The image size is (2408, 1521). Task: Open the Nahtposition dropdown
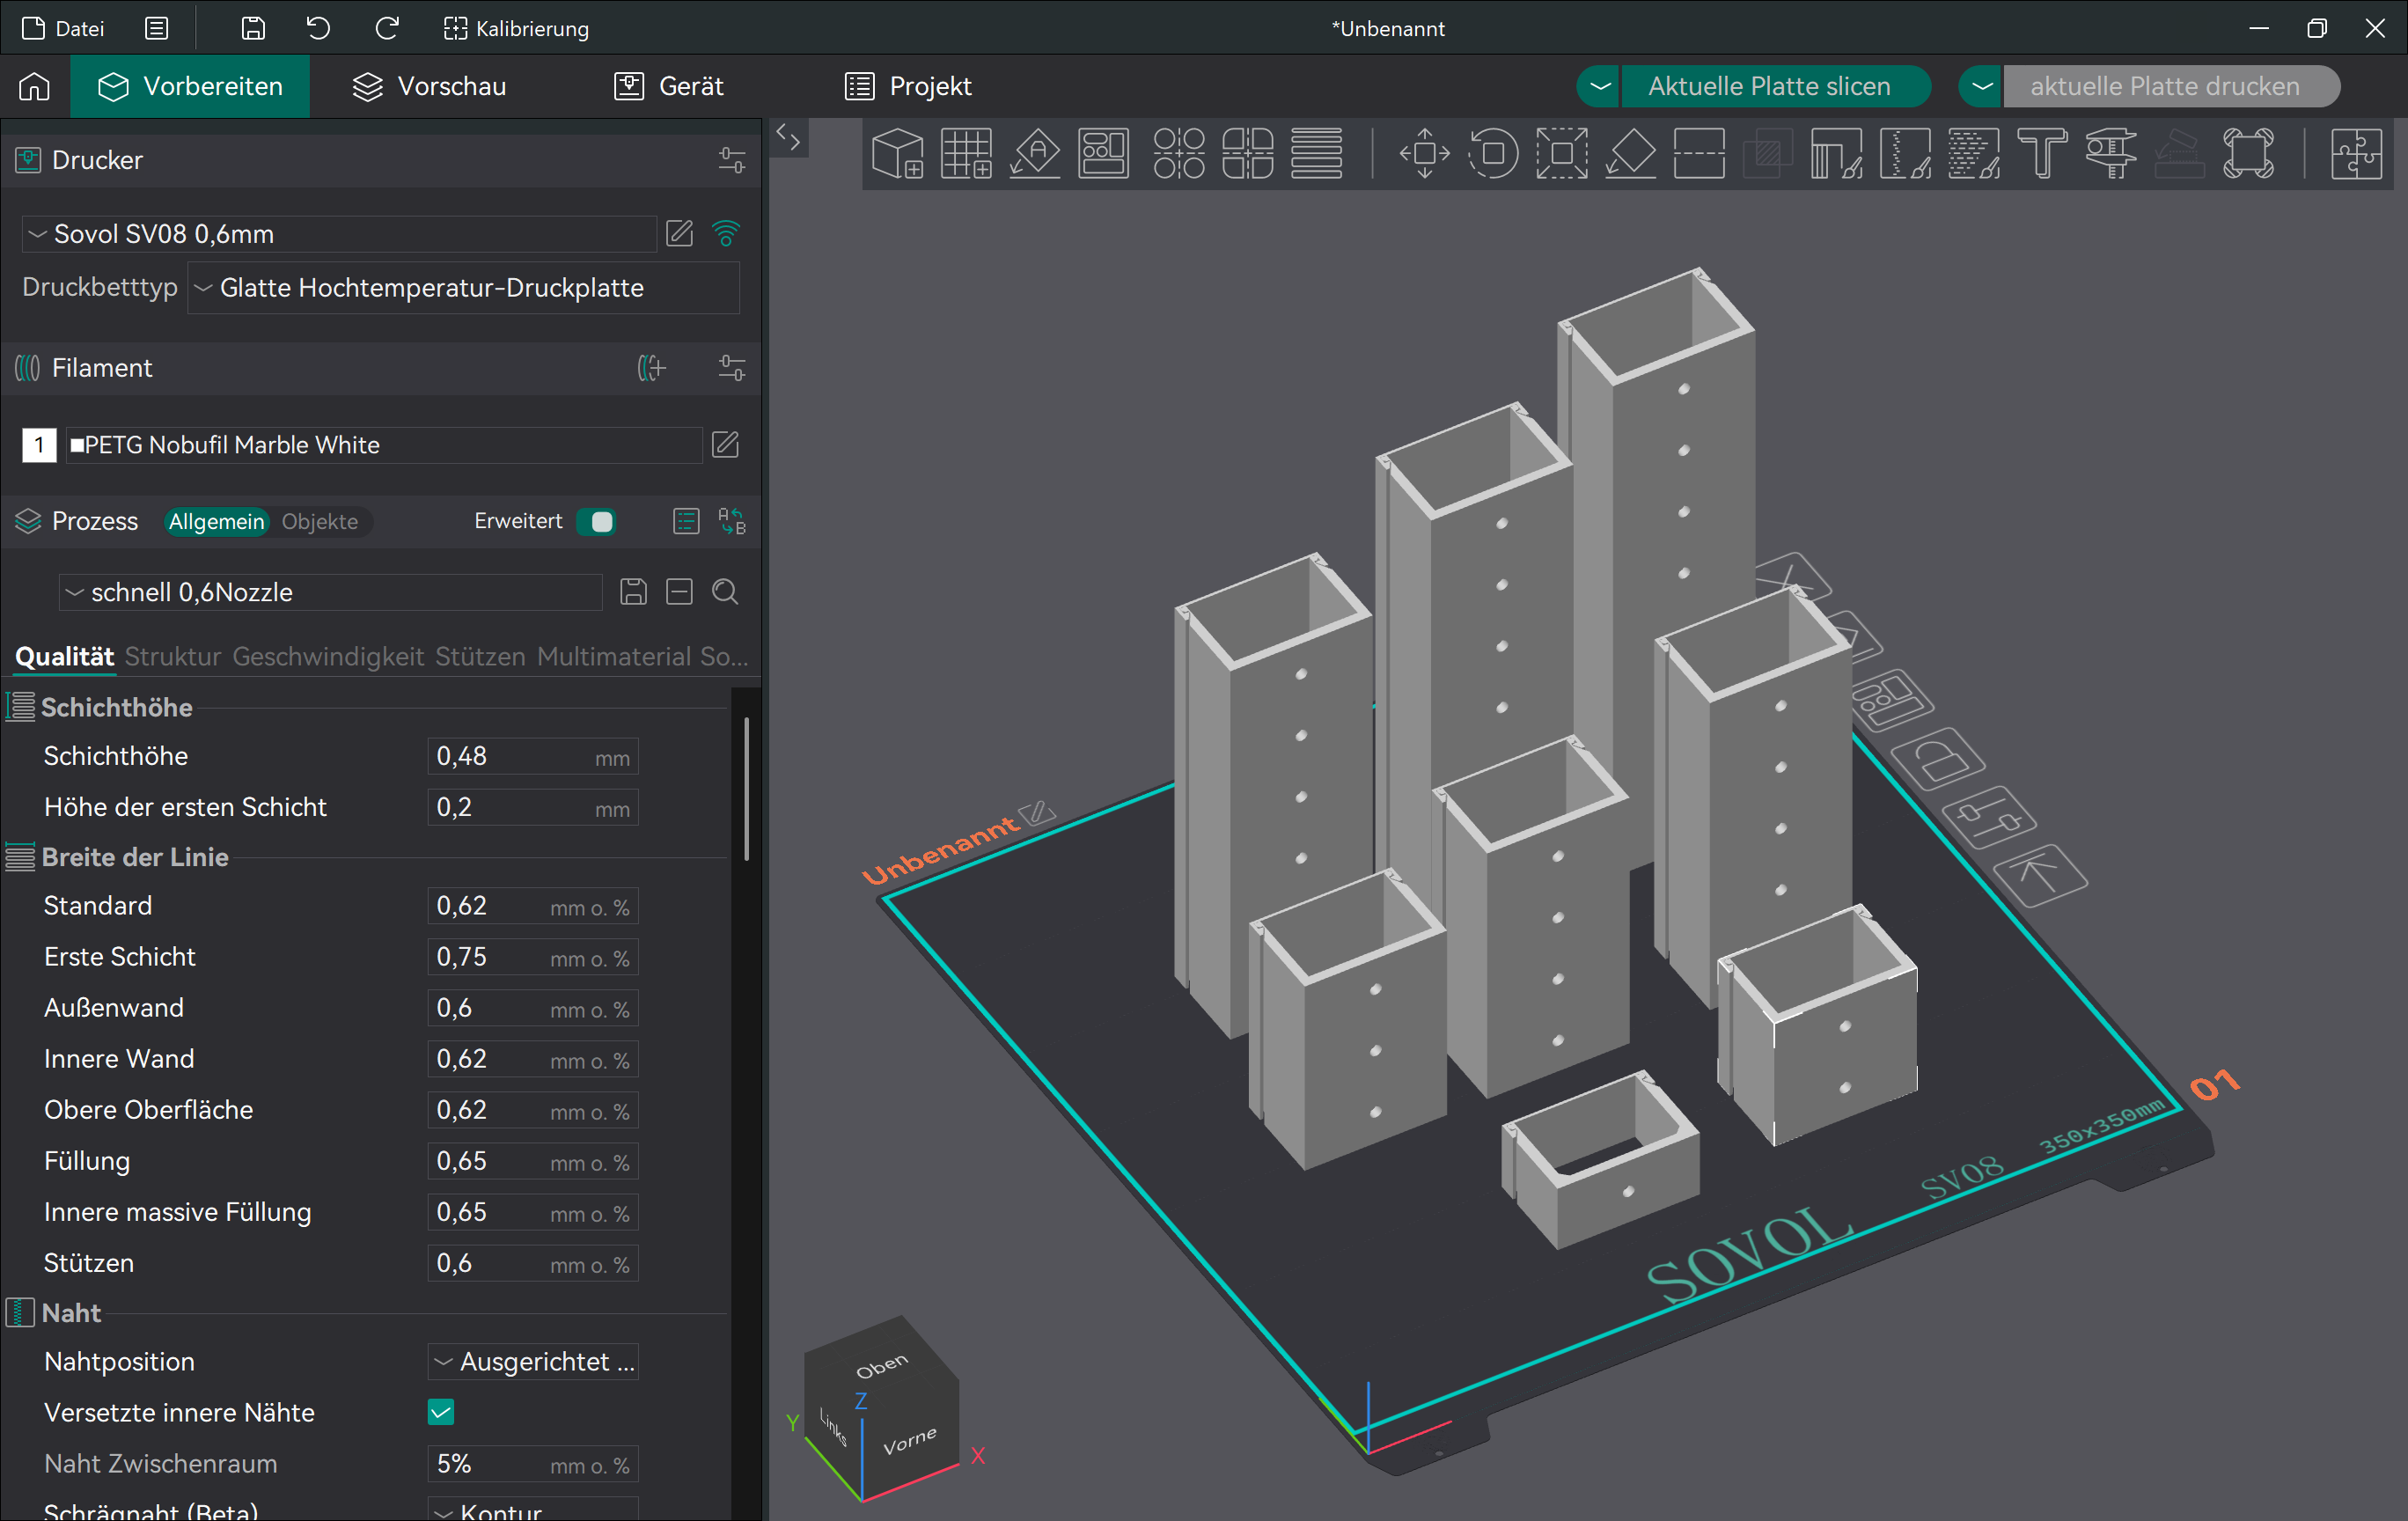pyautogui.click(x=533, y=1361)
